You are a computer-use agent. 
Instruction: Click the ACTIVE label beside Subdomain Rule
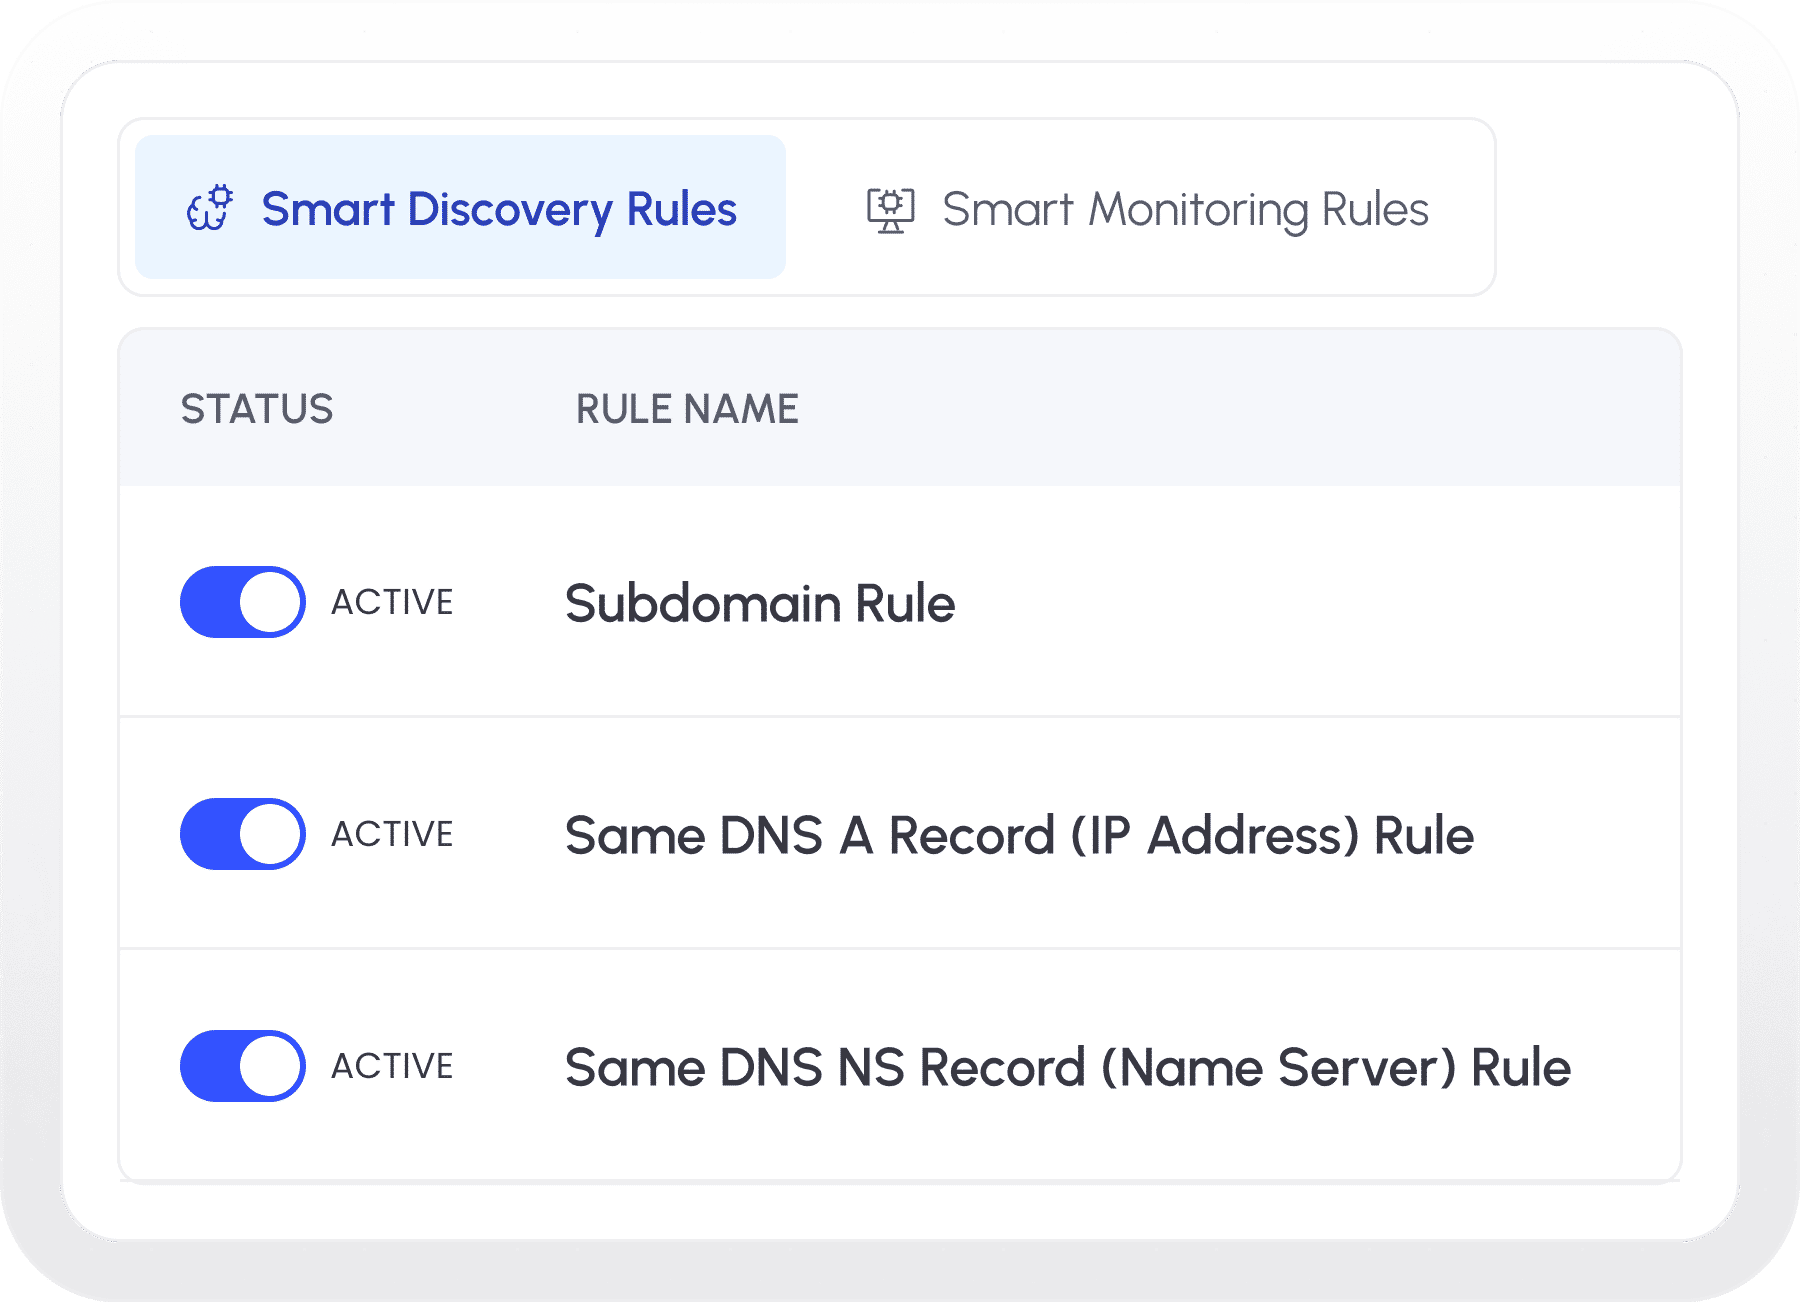point(392,602)
